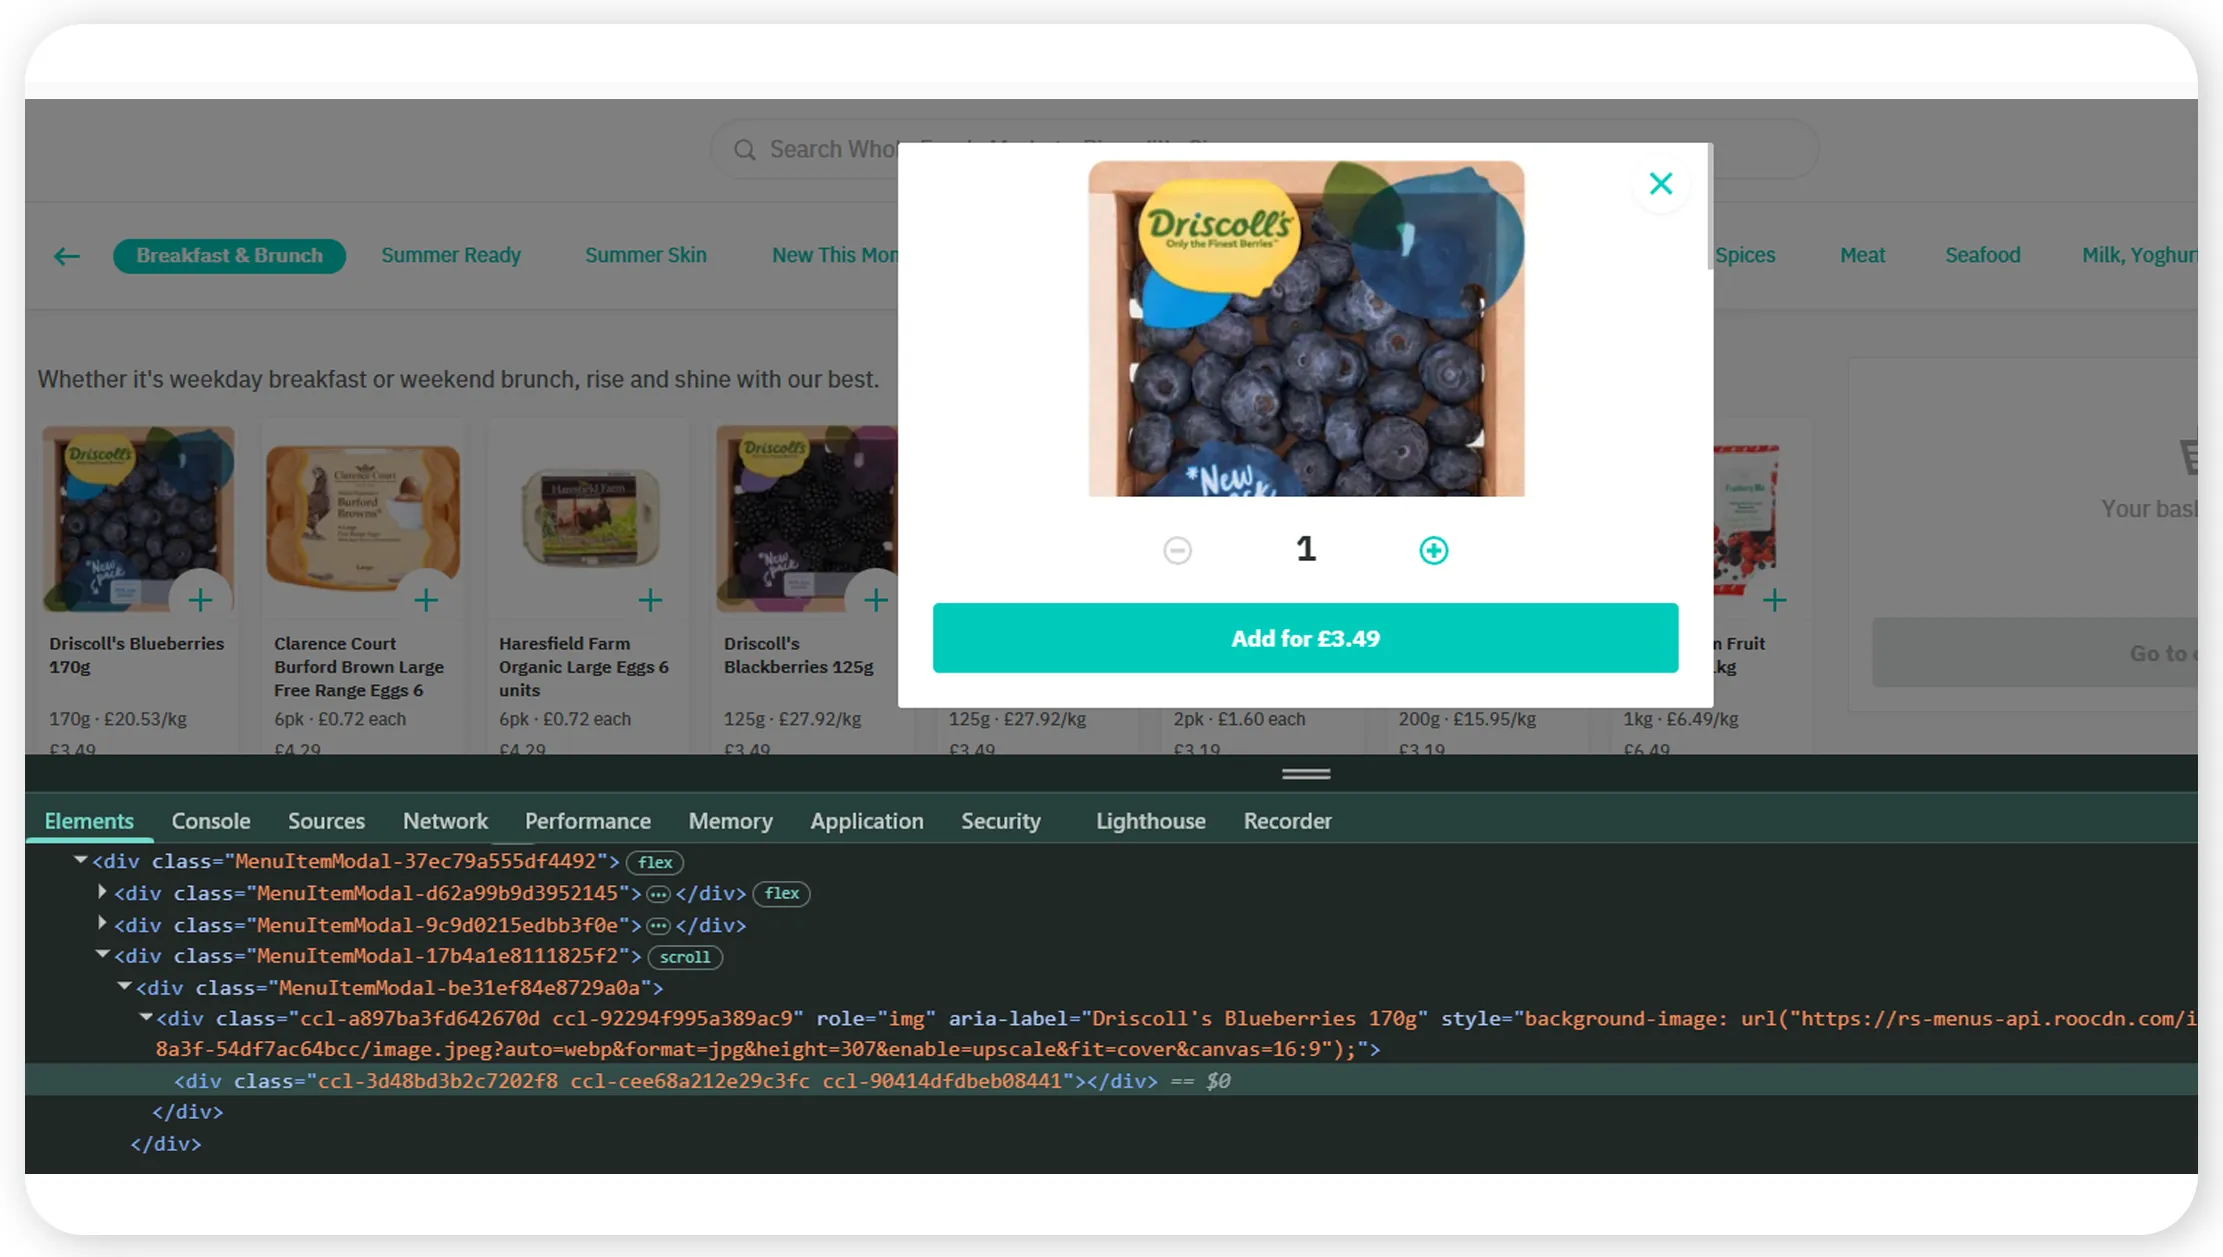The height and width of the screenshot is (1257, 2223).
Task: Click Haresfield Farm Organic Large Eggs title
Action: (584, 667)
